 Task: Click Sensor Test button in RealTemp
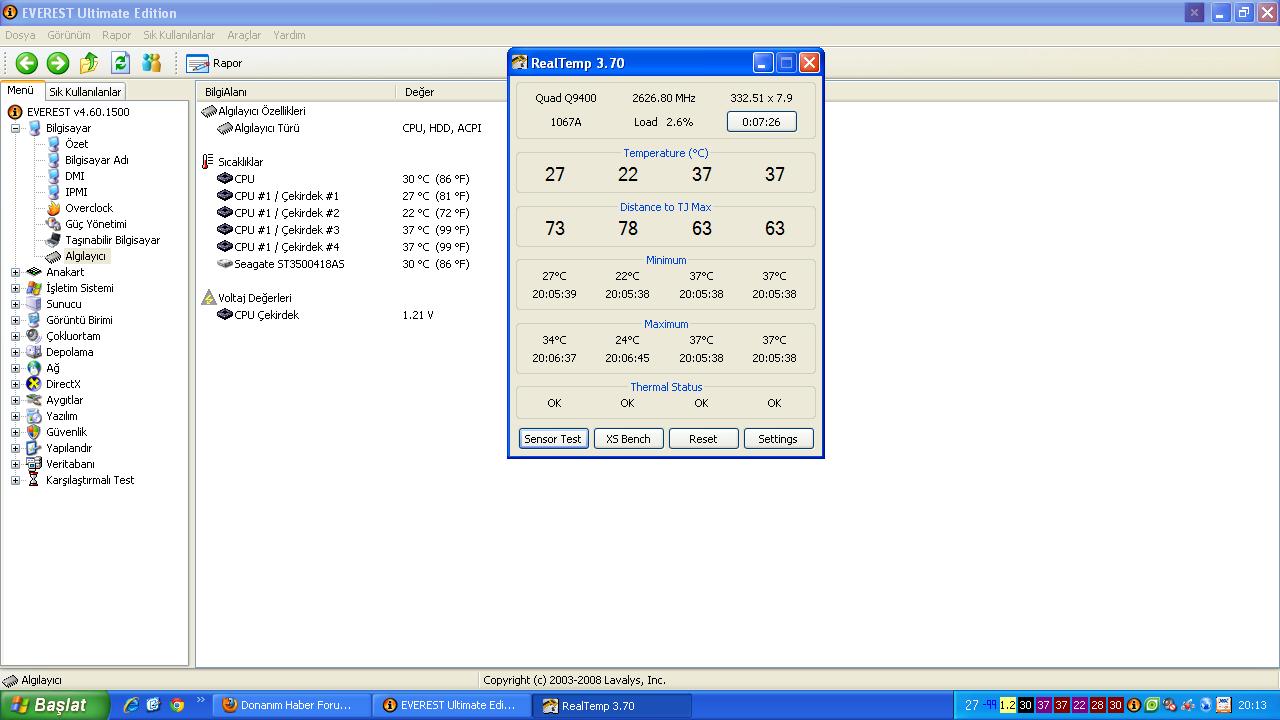point(553,439)
